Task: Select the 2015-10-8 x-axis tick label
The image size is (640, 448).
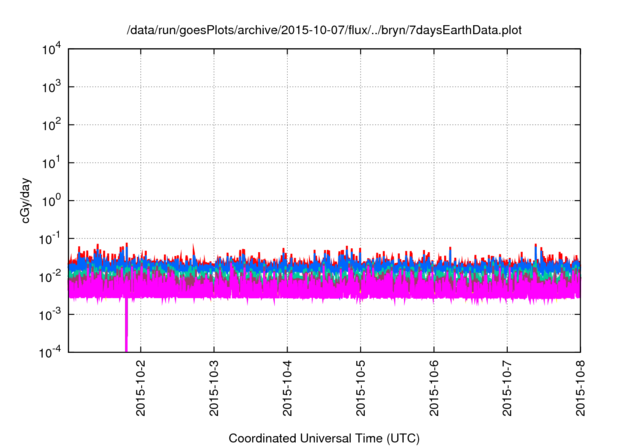Action: coord(580,388)
